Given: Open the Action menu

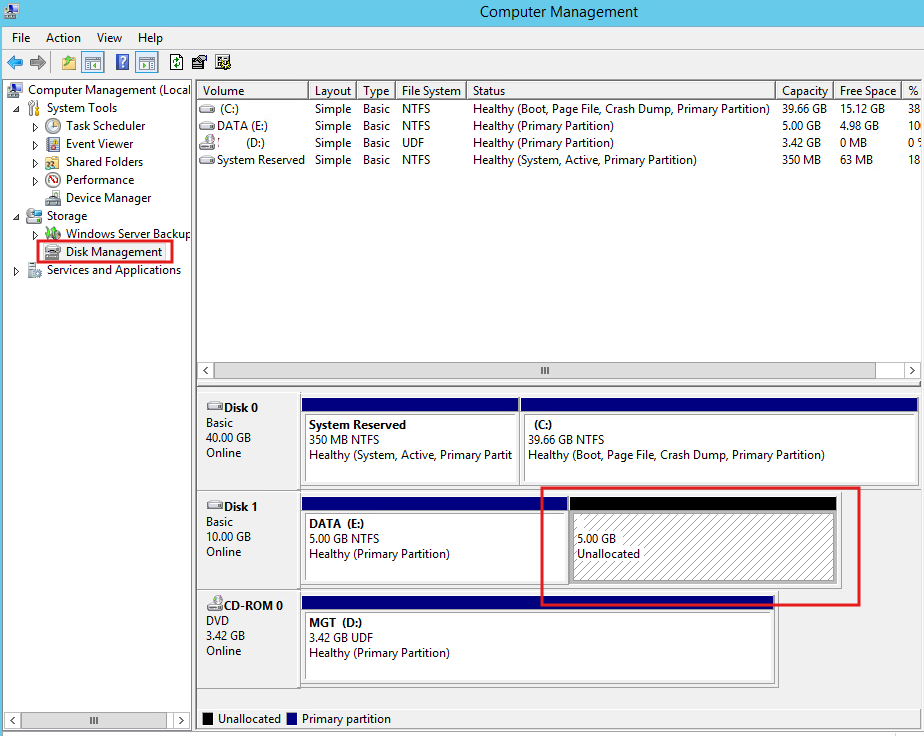Looking at the screenshot, I should click(x=63, y=38).
